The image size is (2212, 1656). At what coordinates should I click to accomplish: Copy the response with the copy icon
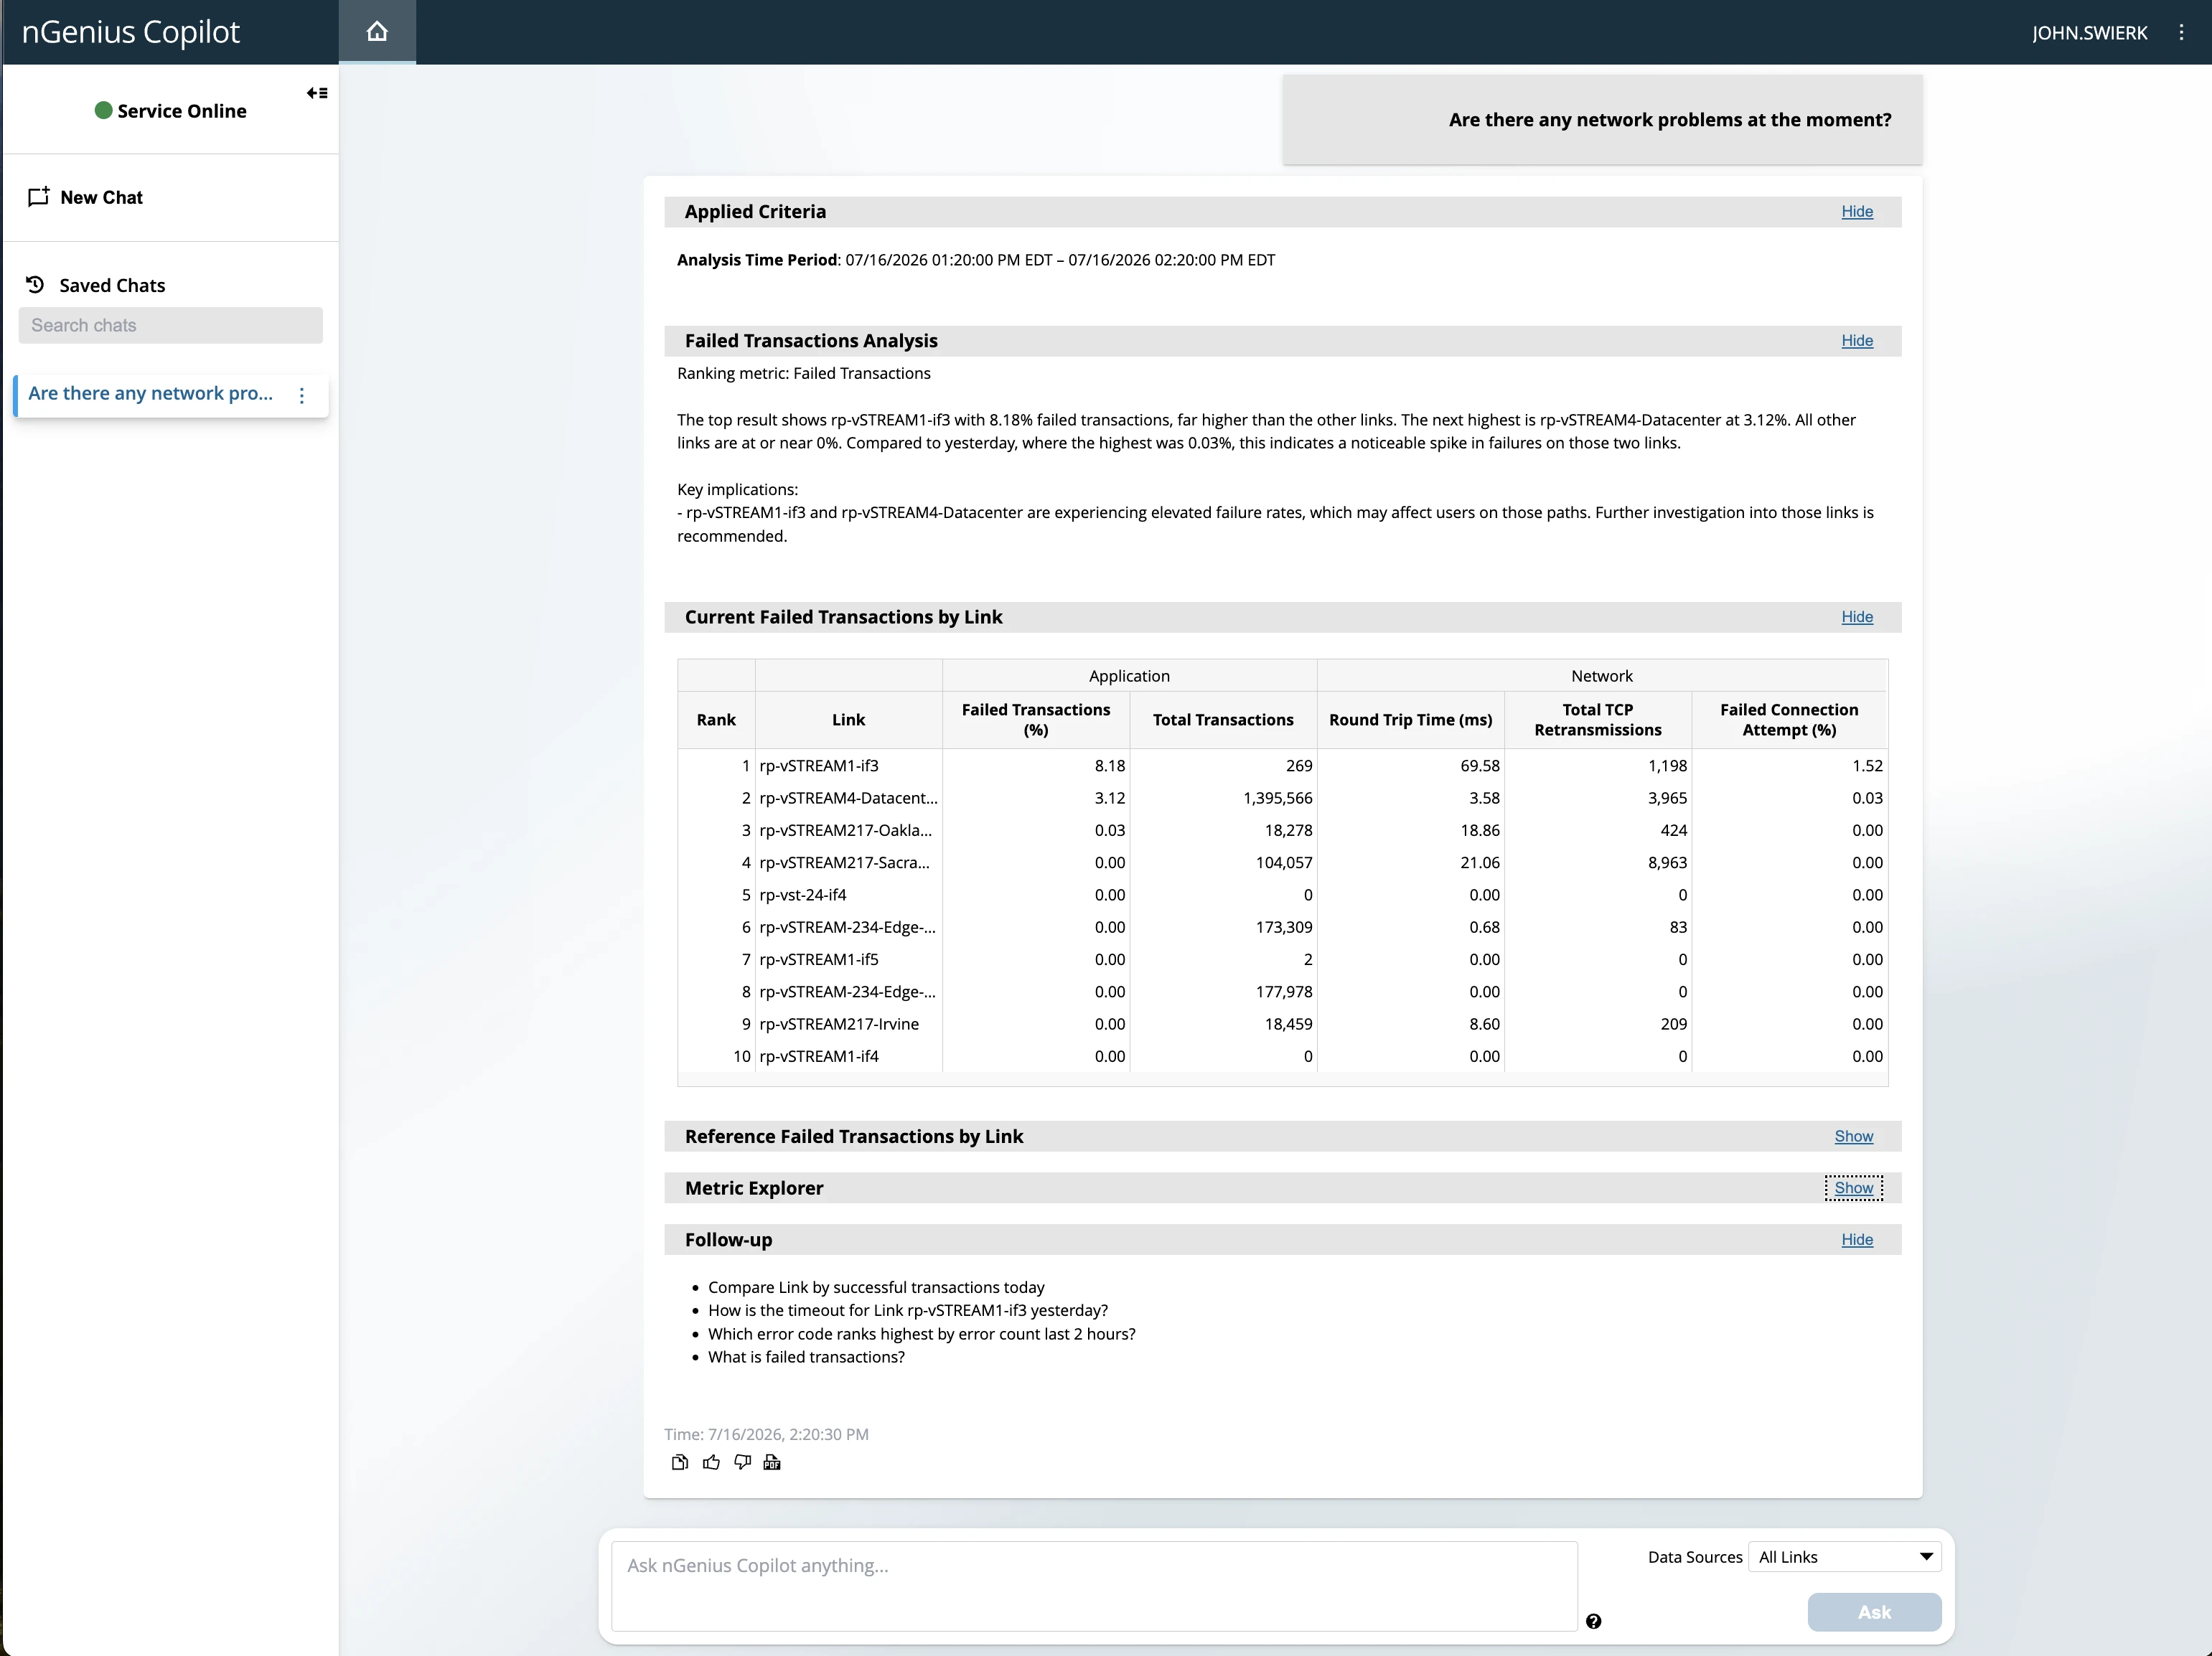(680, 1462)
